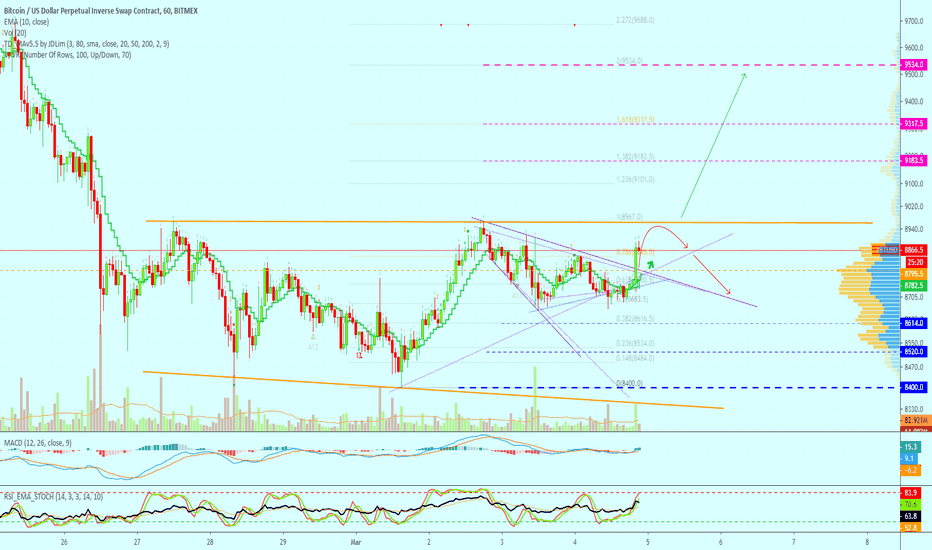Click the blue 8400.0 price label
The height and width of the screenshot is (550, 932).
(x=914, y=387)
